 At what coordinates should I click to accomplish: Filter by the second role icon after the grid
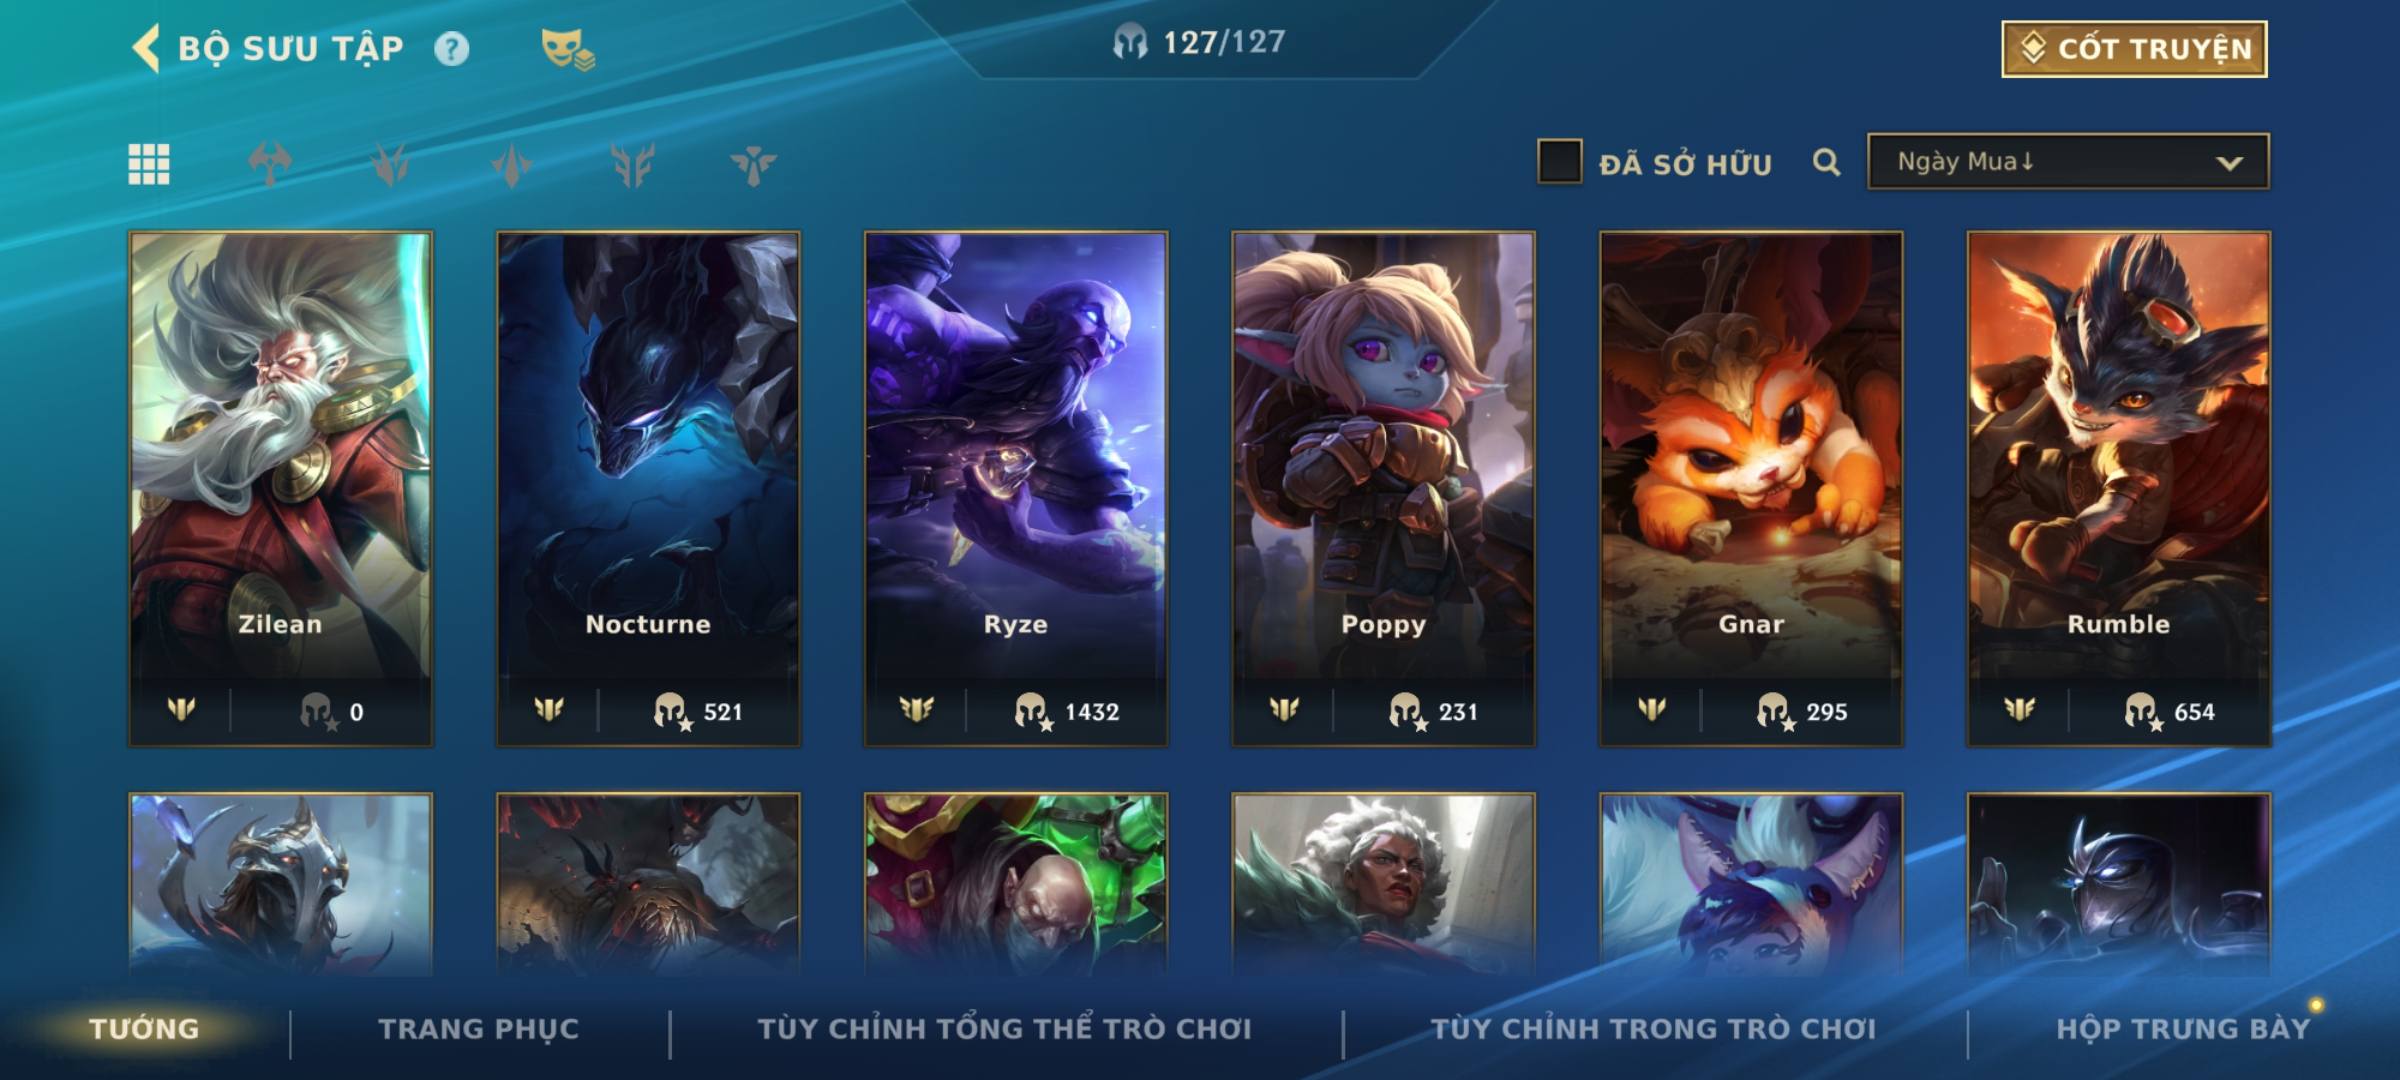[391, 164]
